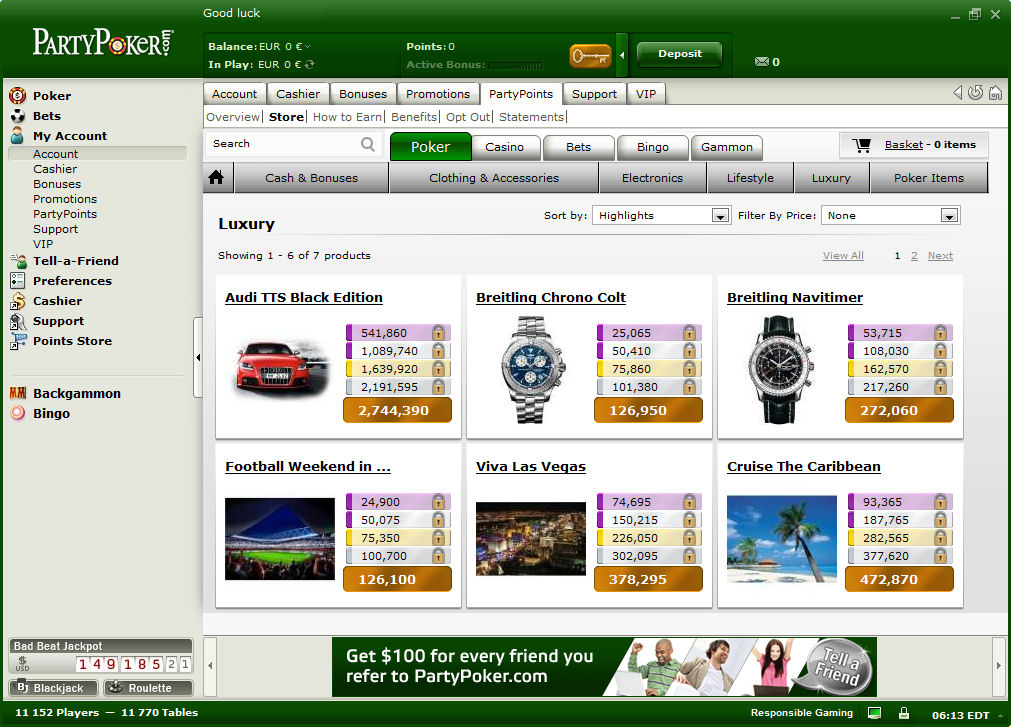
Task: Select the Gammon store tab
Action: click(x=727, y=147)
